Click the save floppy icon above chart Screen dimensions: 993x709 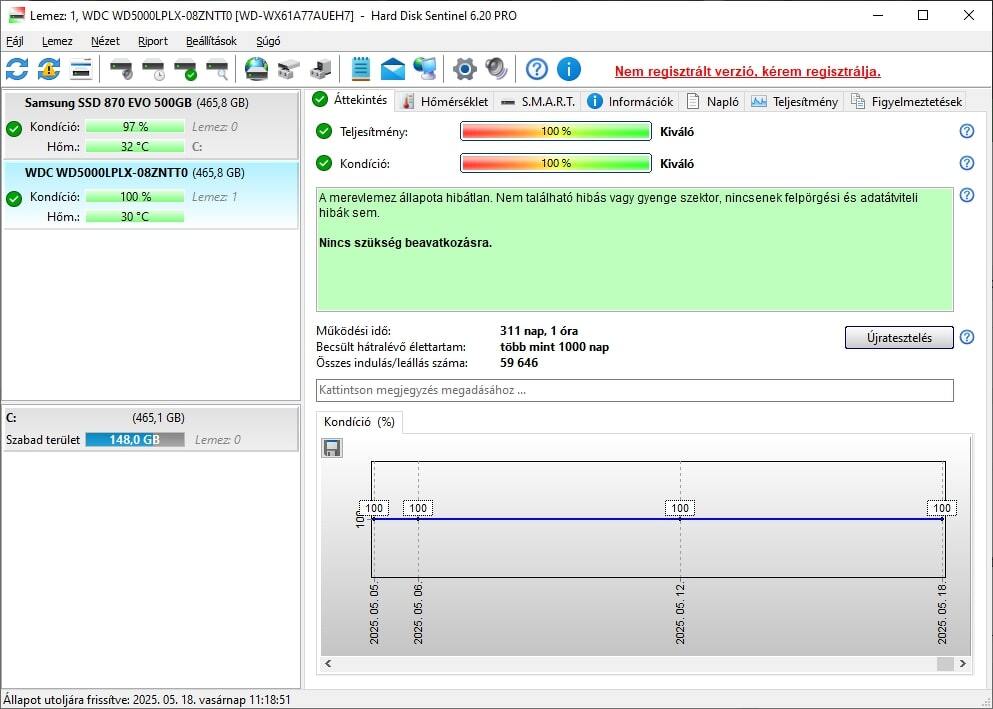[x=332, y=448]
